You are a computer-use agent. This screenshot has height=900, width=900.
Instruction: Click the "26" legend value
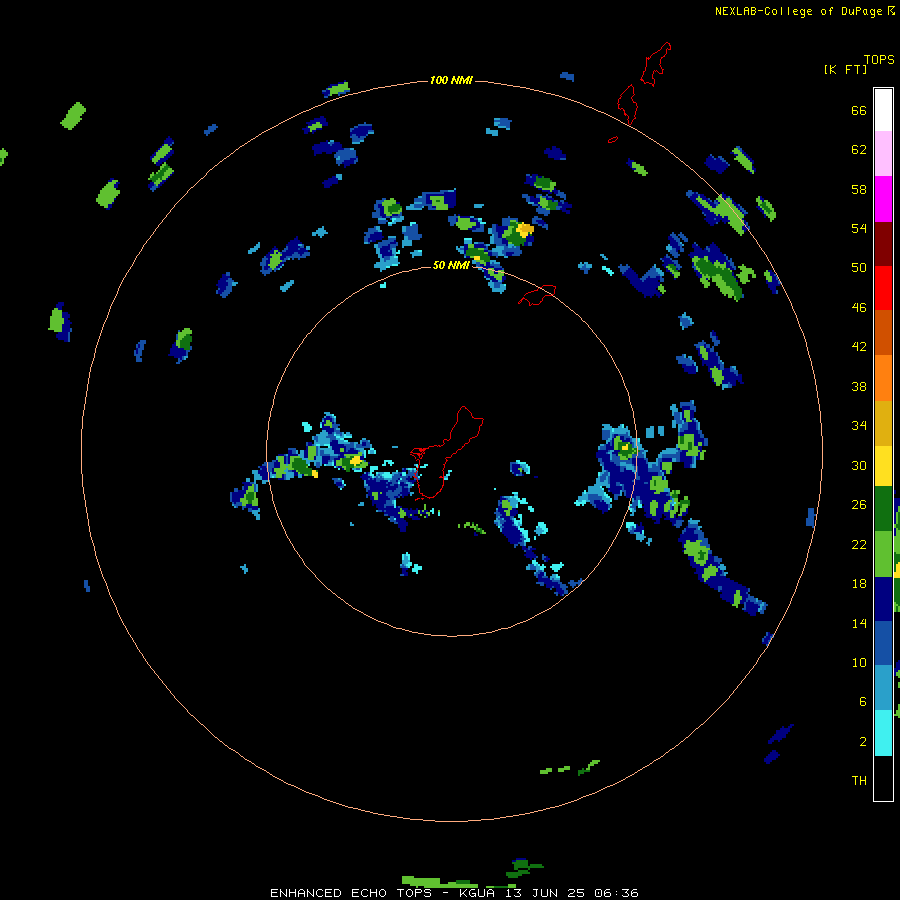pos(859,505)
